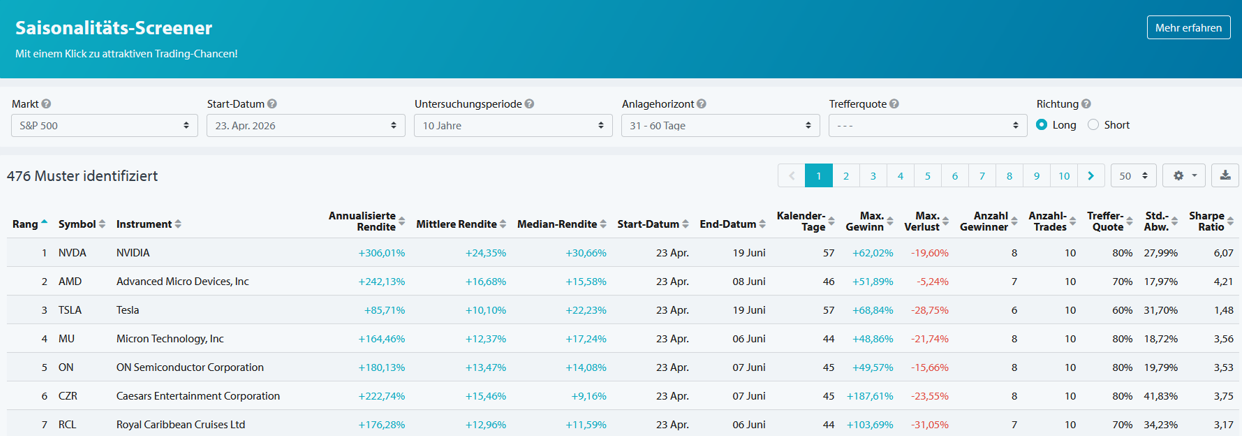
Task: Open the Untersuchungsperiode dropdown 10 Jahre
Action: (x=513, y=125)
